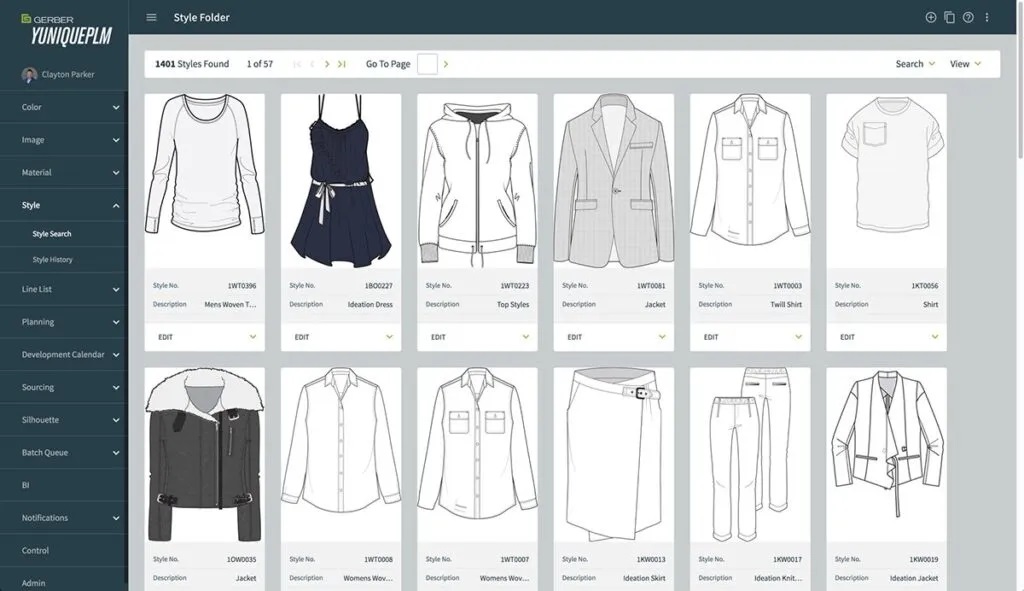The height and width of the screenshot is (591, 1024).
Task: Go to the next page arrow
Action: [327, 64]
